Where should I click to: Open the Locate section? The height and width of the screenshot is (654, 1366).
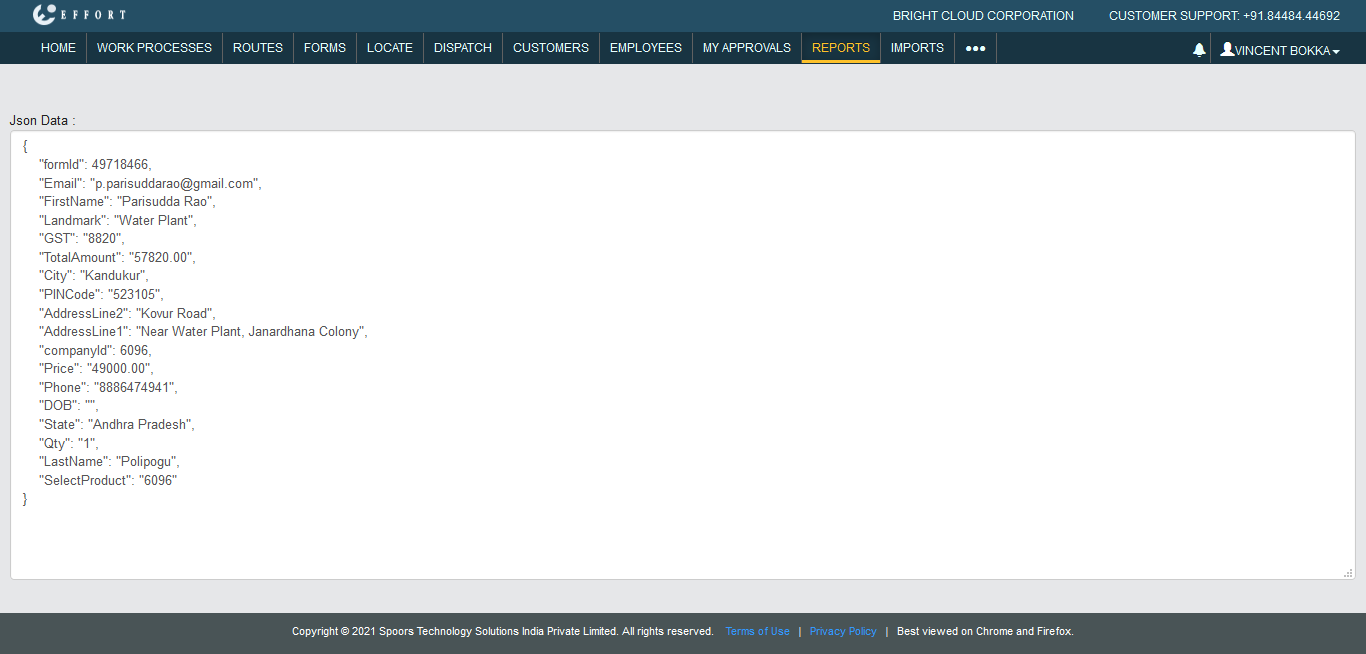(390, 48)
